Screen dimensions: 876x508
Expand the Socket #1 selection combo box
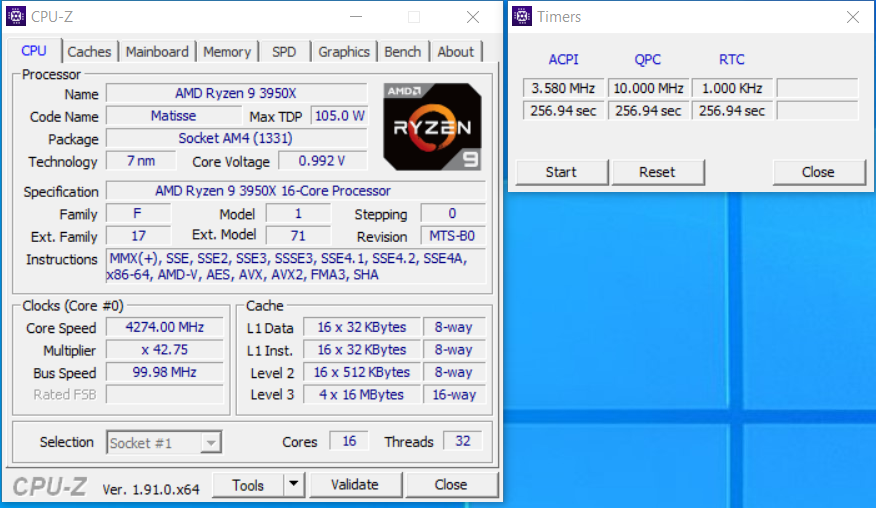click(x=164, y=443)
